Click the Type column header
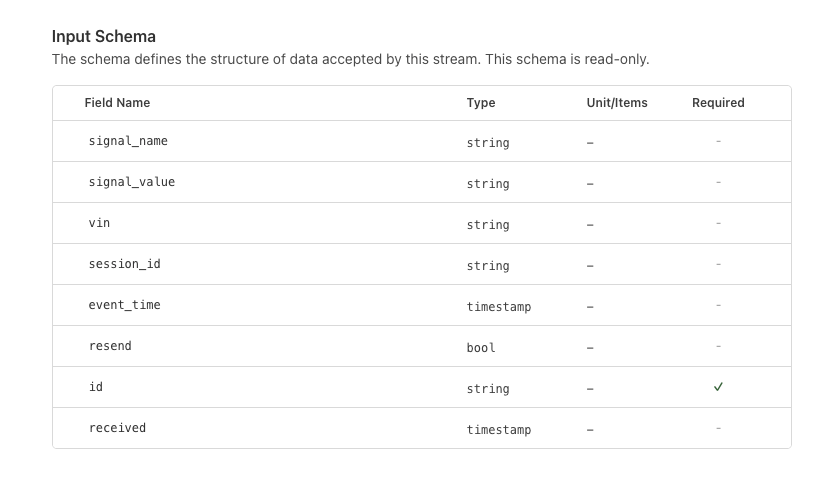 480,103
